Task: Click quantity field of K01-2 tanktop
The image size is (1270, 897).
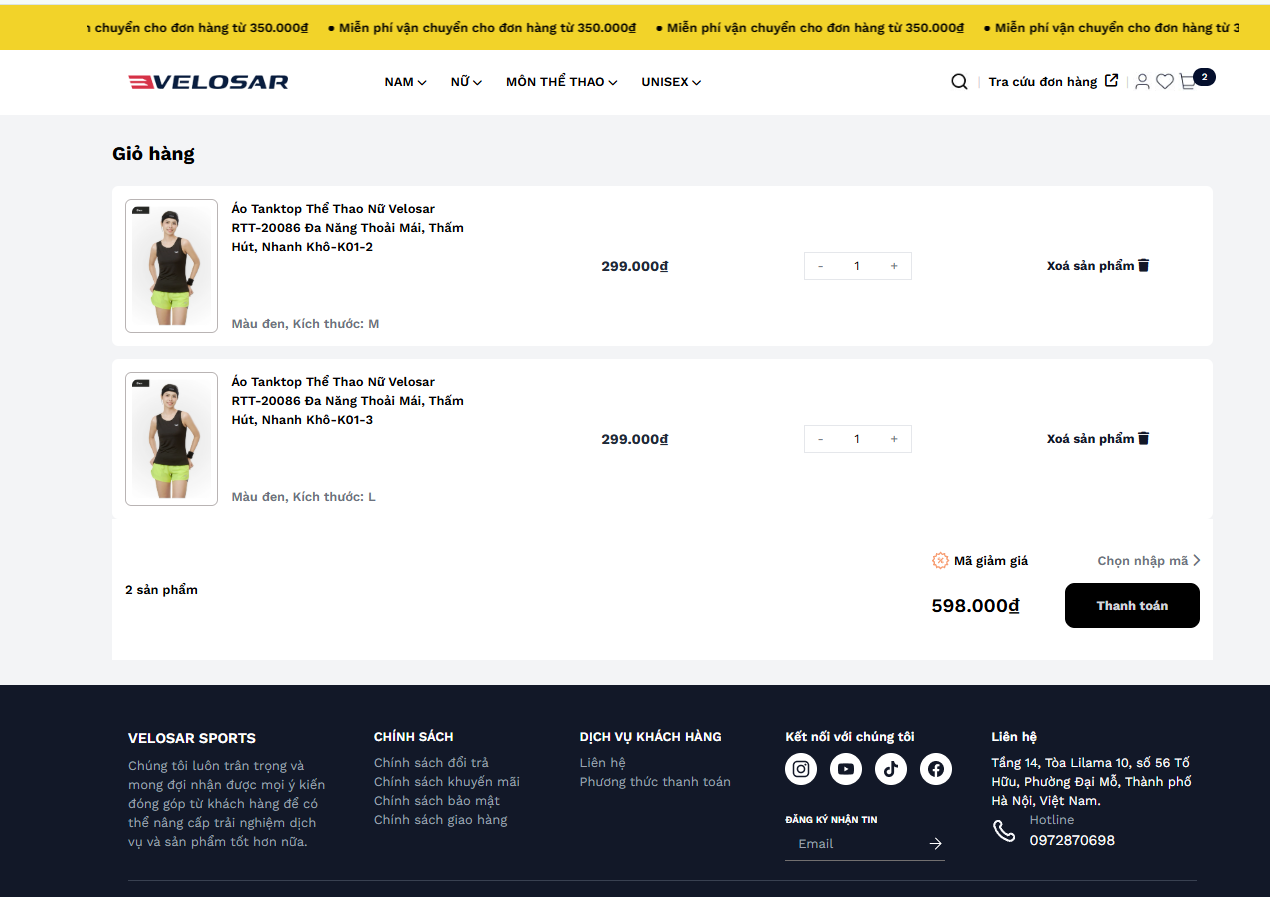Action: 857,266
